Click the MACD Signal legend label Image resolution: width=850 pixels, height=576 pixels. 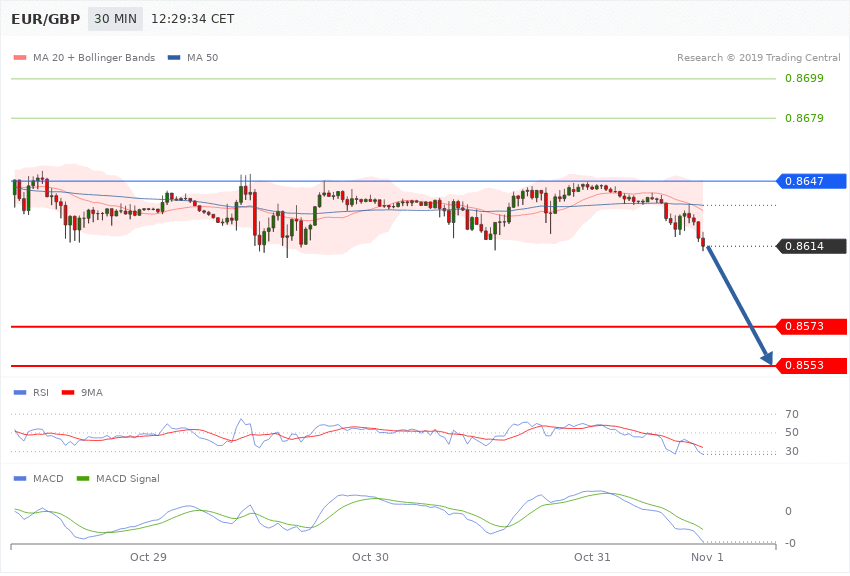pos(128,478)
